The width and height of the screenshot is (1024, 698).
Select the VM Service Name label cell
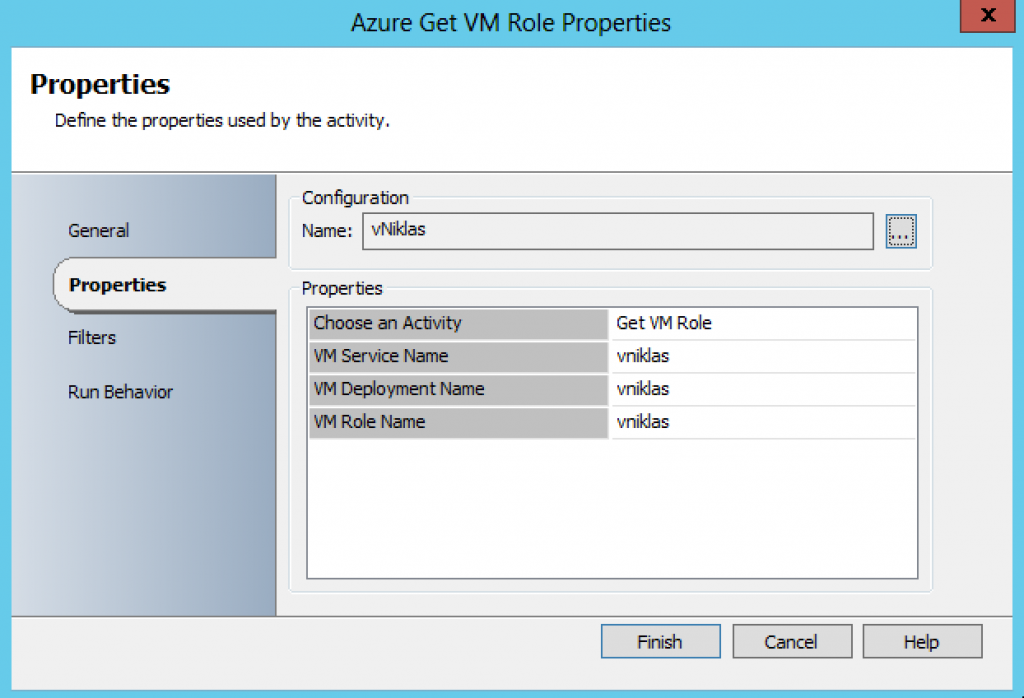[458, 357]
